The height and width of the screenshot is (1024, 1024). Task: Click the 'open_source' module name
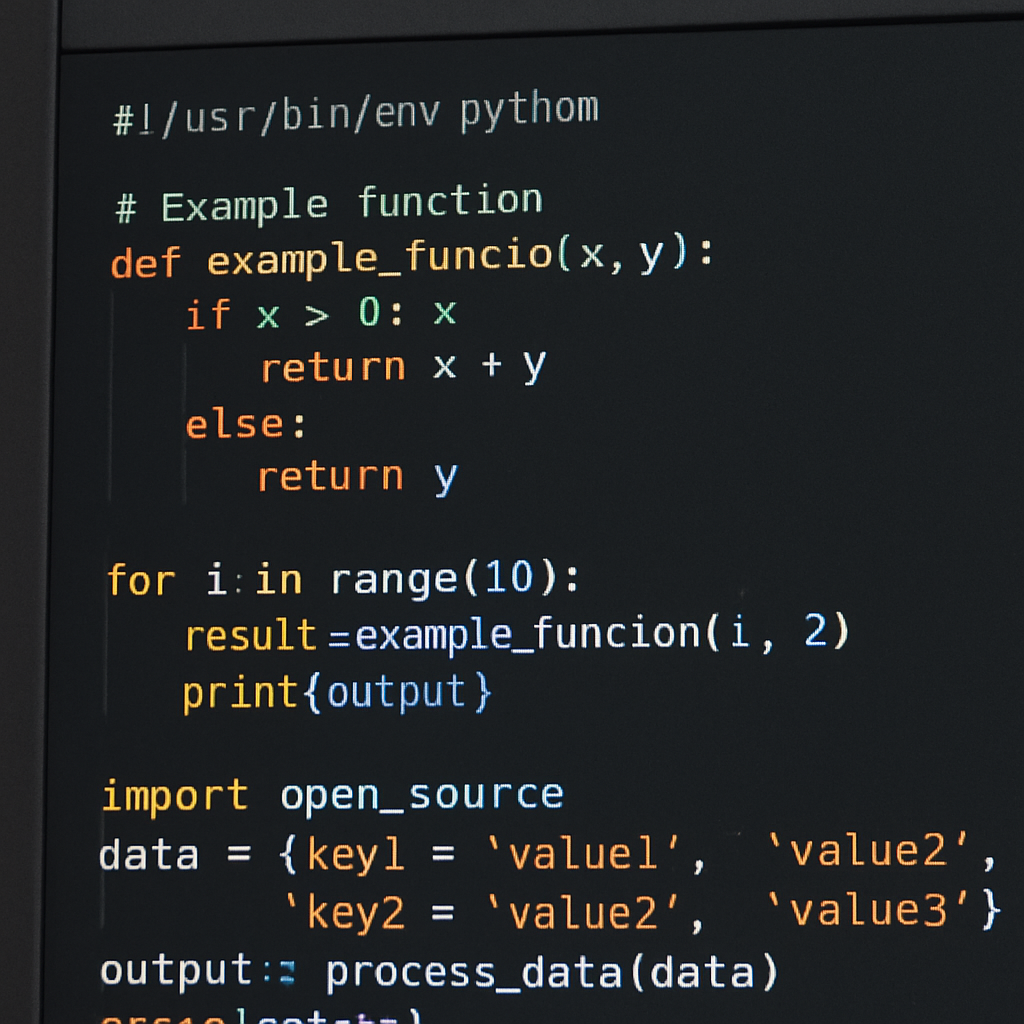pyautogui.click(x=422, y=796)
